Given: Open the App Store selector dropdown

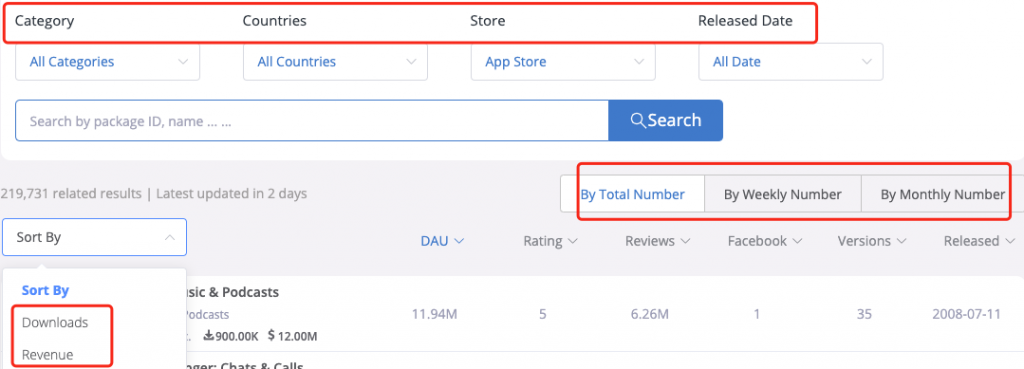Looking at the screenshot, I should point(563,62).
